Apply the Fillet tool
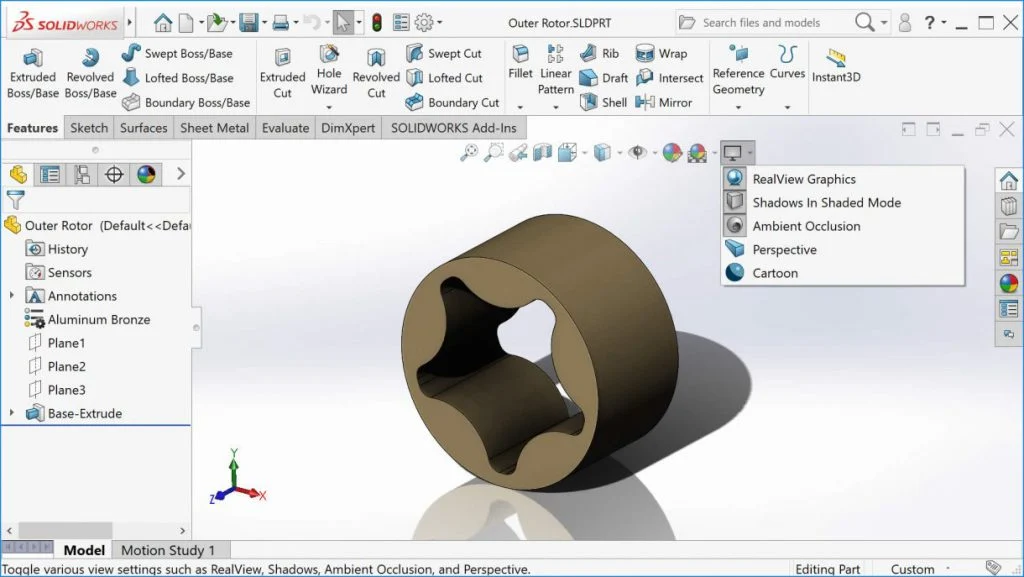Image resolution: width=1024 pixels, height=577 pixels. (520, 63)
